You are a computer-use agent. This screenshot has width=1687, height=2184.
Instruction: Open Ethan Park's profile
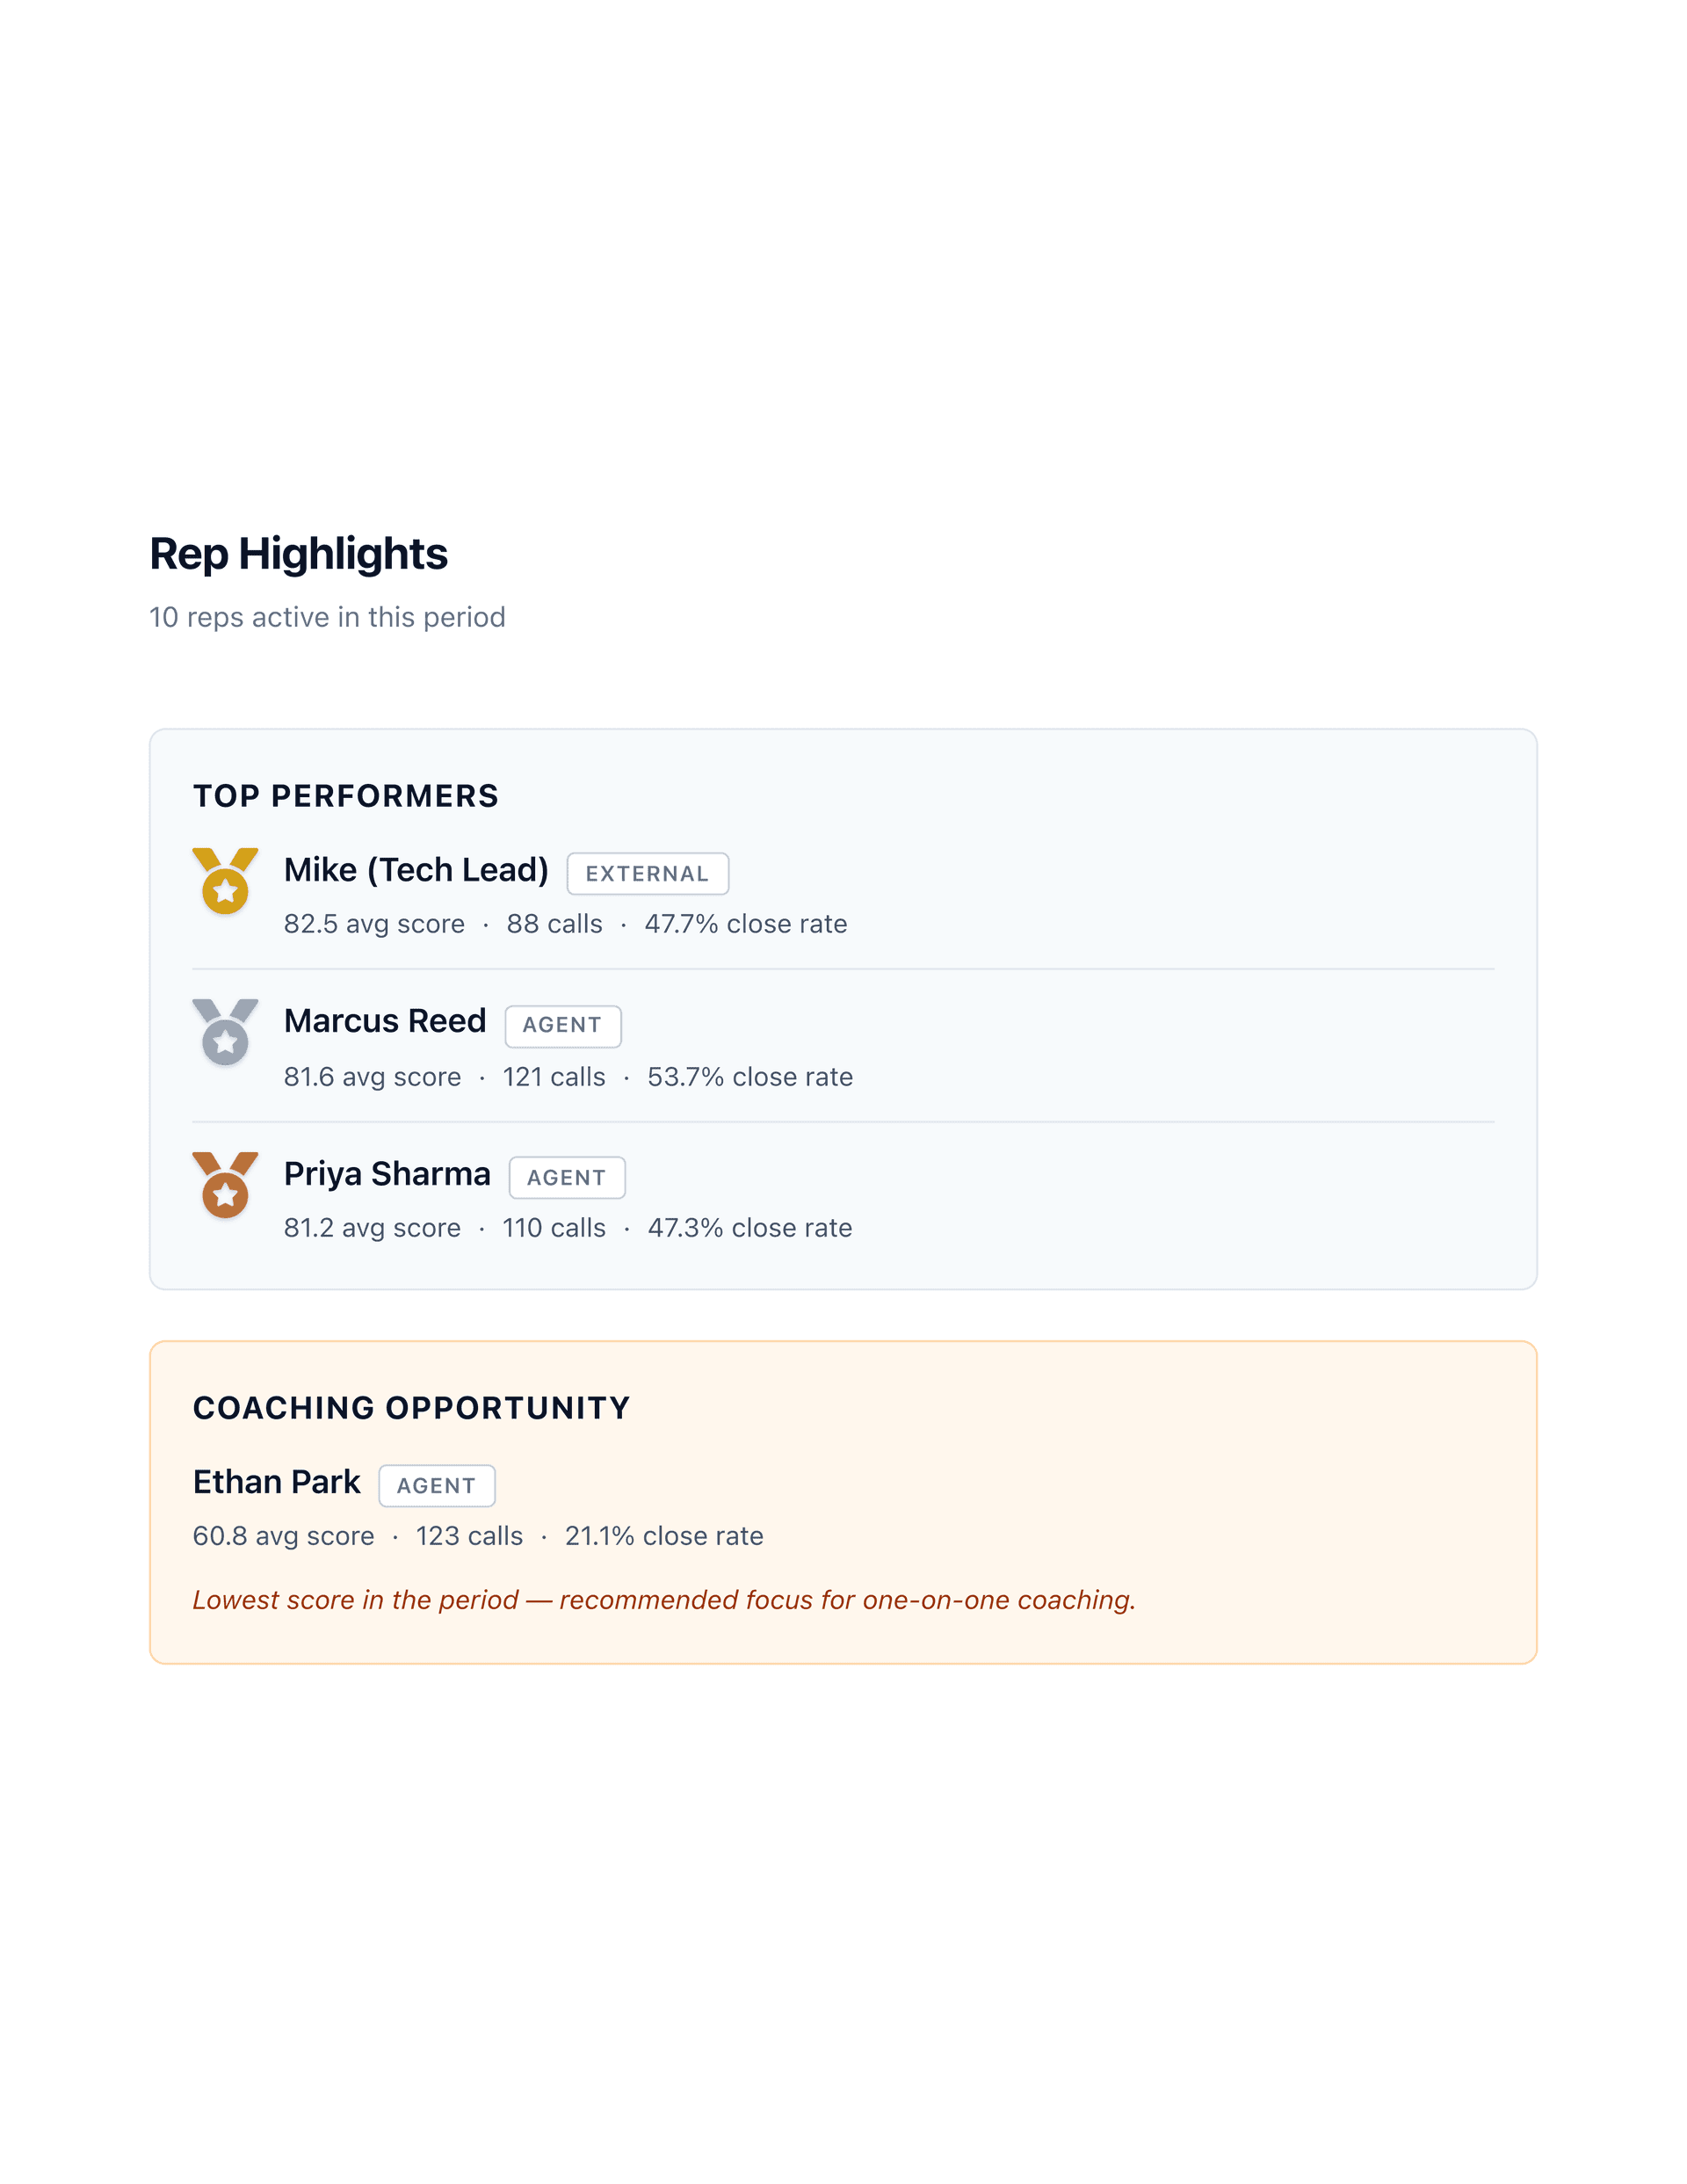pos(276,1481)
